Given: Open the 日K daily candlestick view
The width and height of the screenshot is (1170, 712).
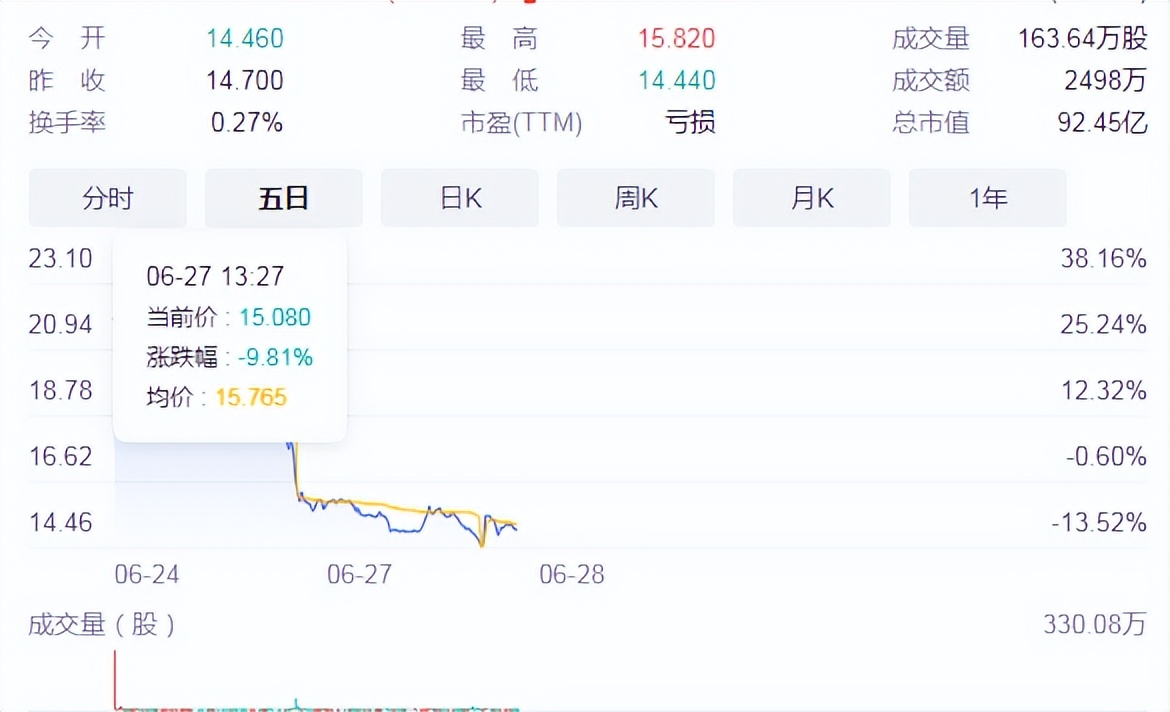Looking at the screenshot, I should point(459,198).
